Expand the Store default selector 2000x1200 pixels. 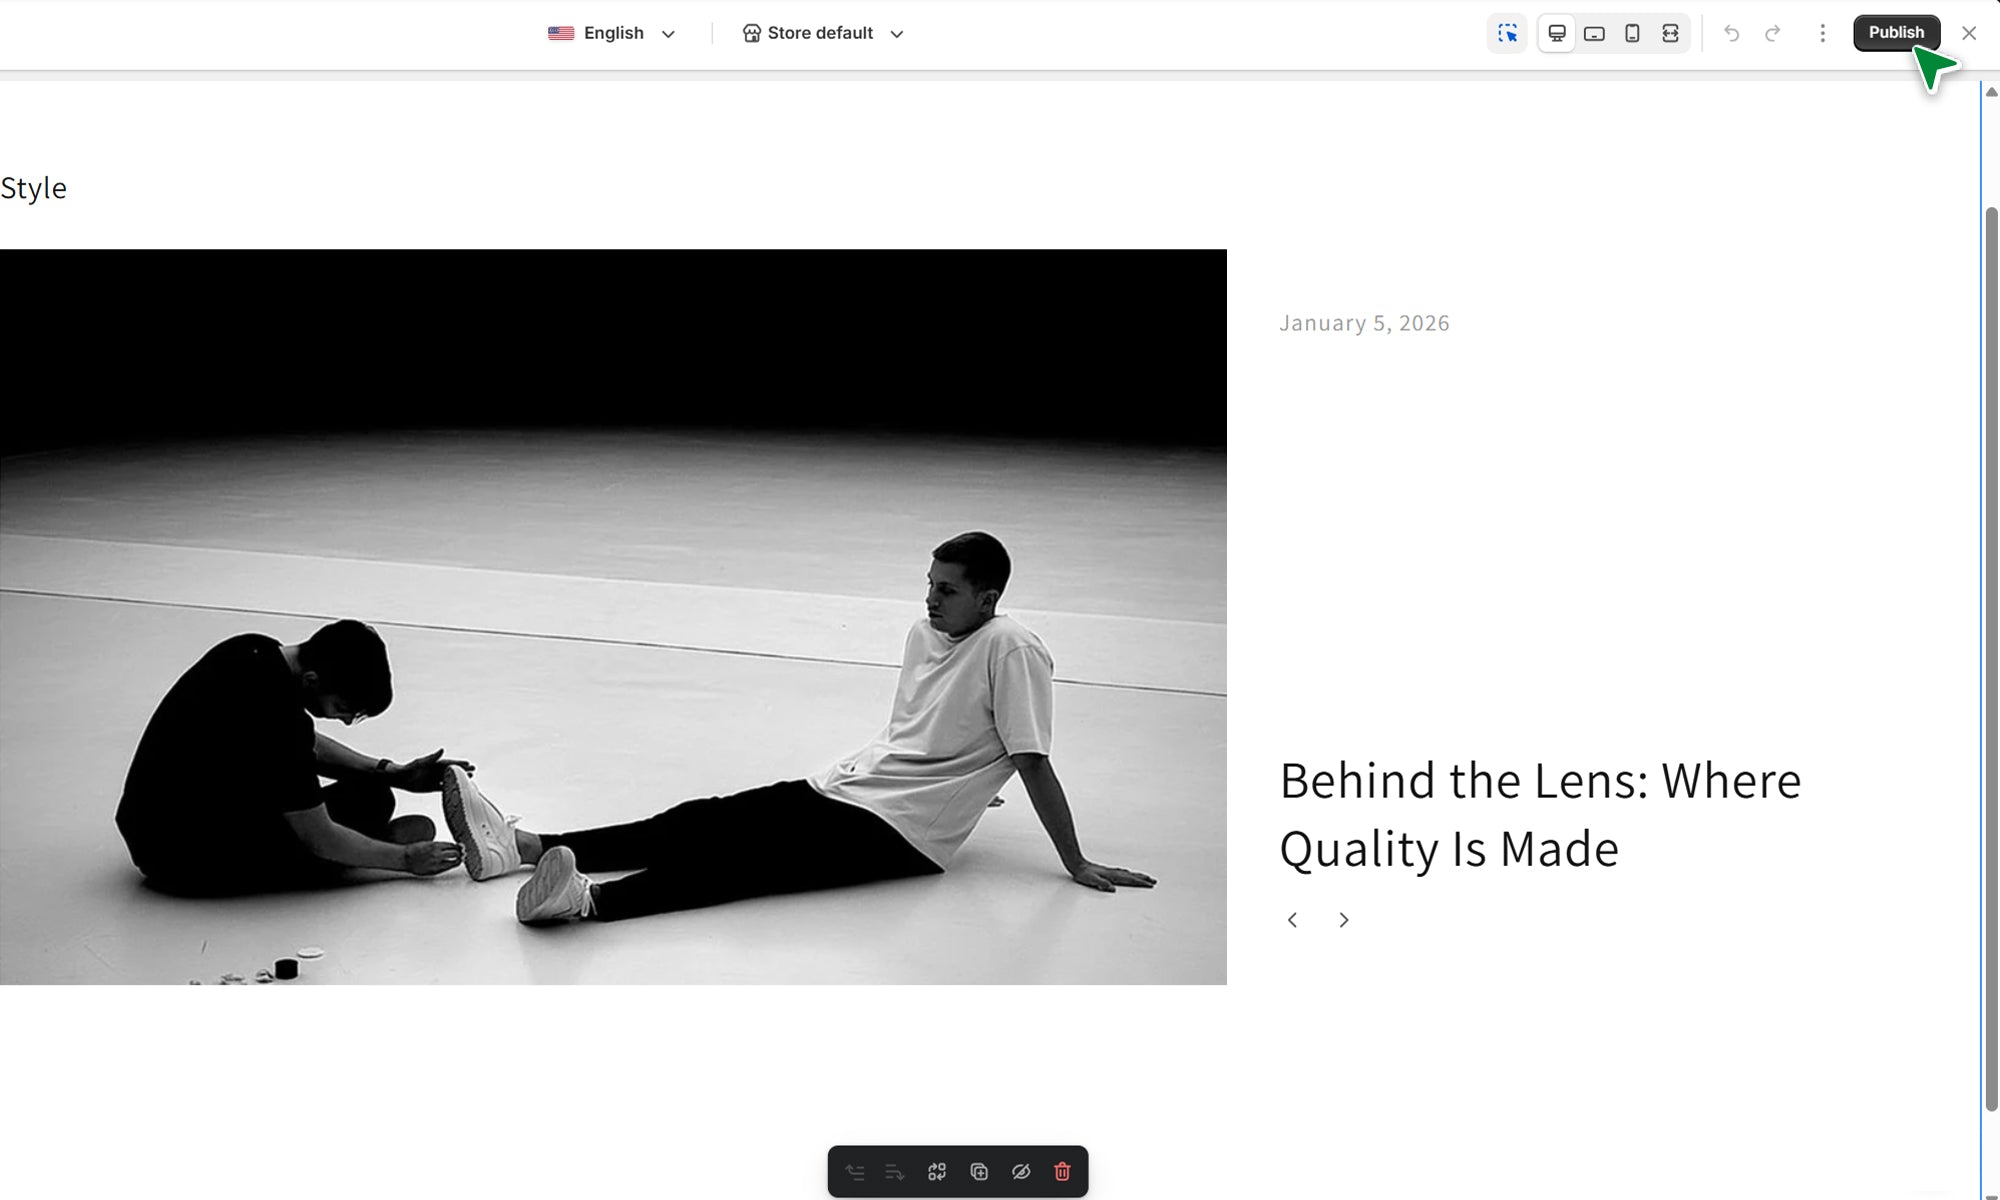click(822, 33)
